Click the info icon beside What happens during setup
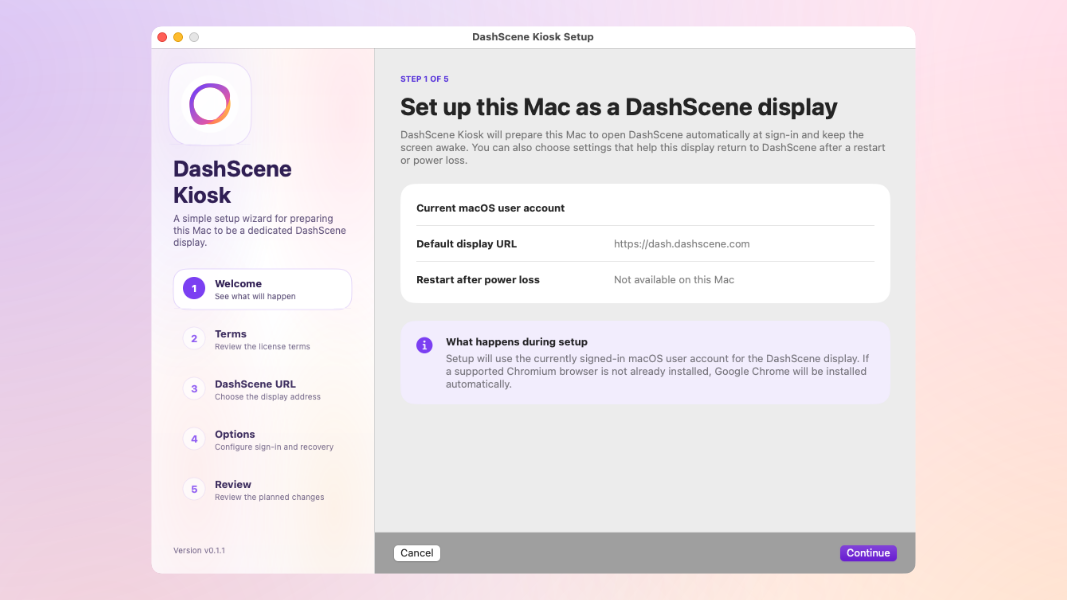This screenshot has height=600, width=1067. [424, 345]
